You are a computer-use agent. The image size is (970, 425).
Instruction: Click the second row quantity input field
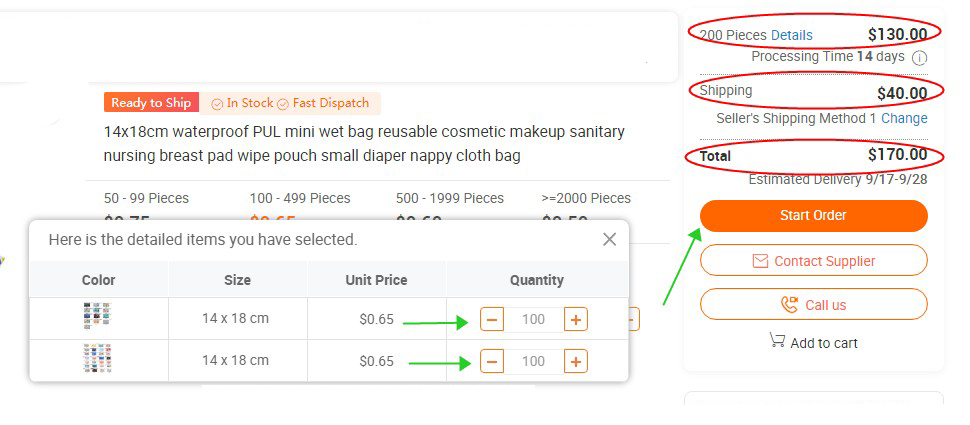point(533,361)
